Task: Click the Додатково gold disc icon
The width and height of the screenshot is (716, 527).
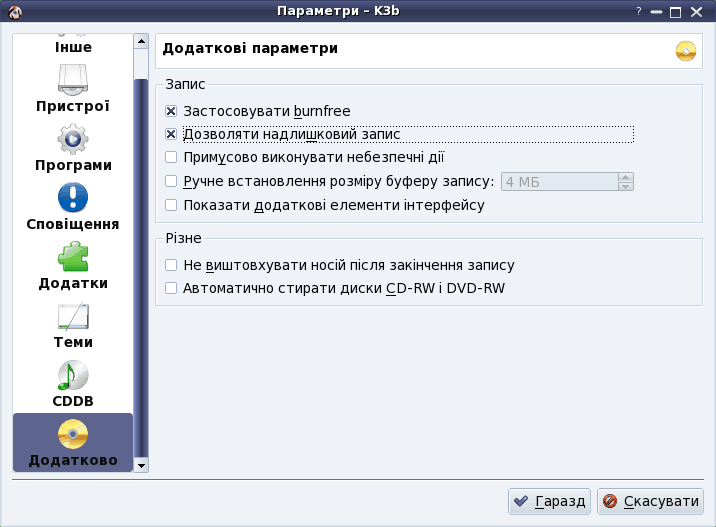Action: pos(72,434)
